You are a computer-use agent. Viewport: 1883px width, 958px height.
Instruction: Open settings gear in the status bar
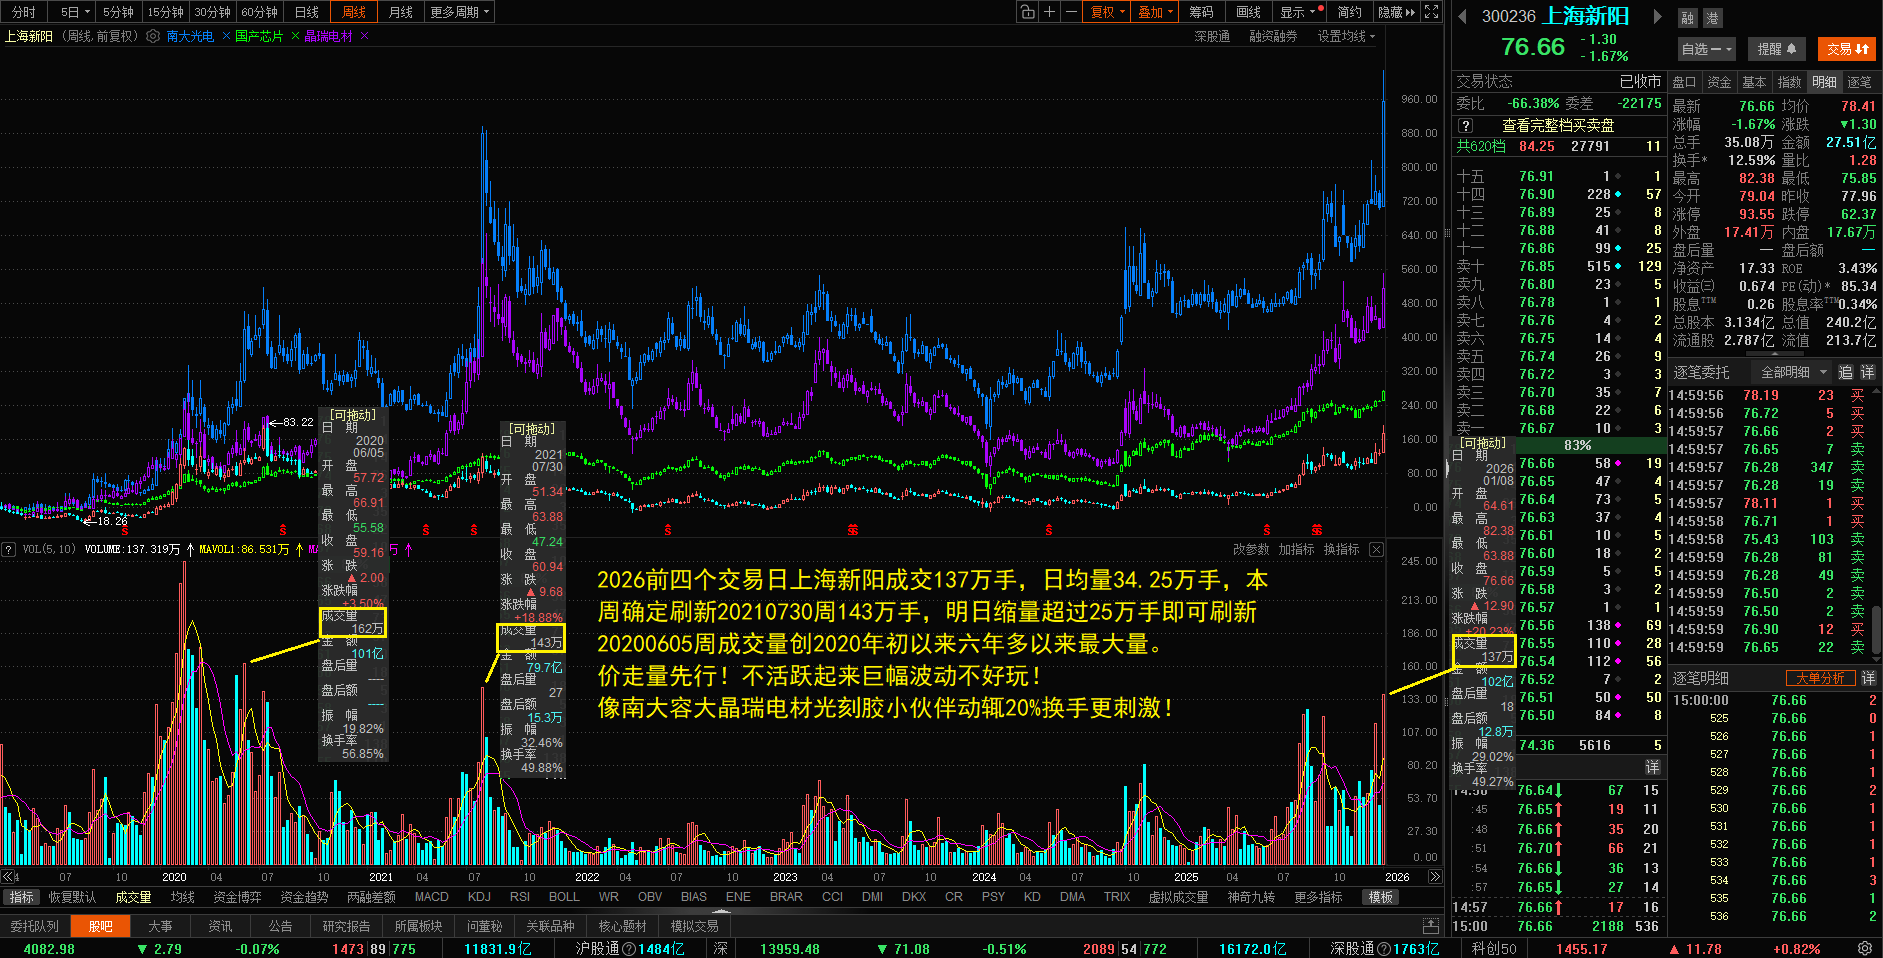(1865, 948)
